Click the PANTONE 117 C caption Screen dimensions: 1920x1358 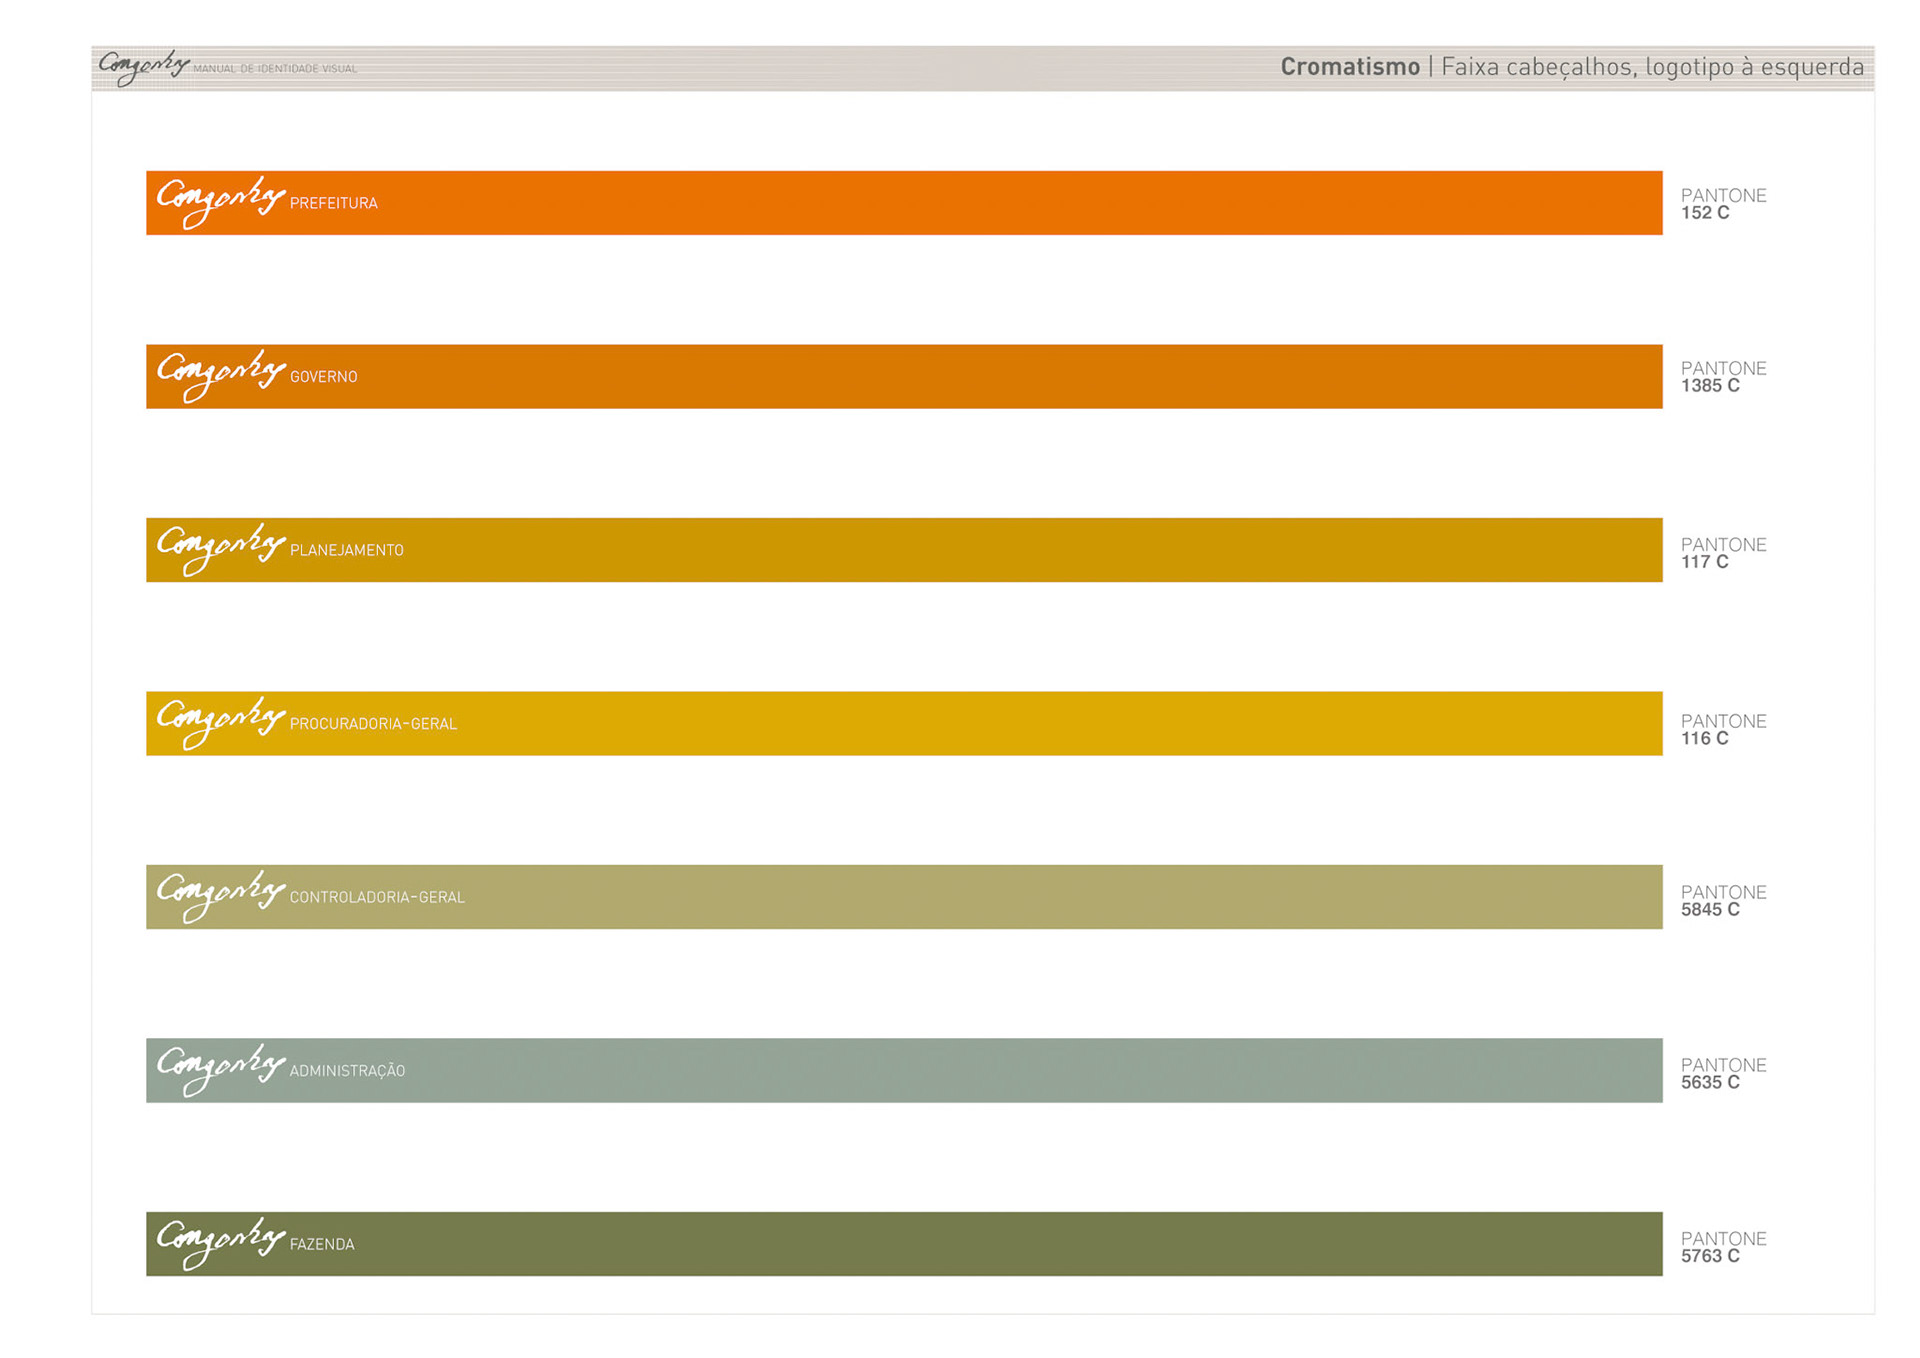coord(1723,553)
